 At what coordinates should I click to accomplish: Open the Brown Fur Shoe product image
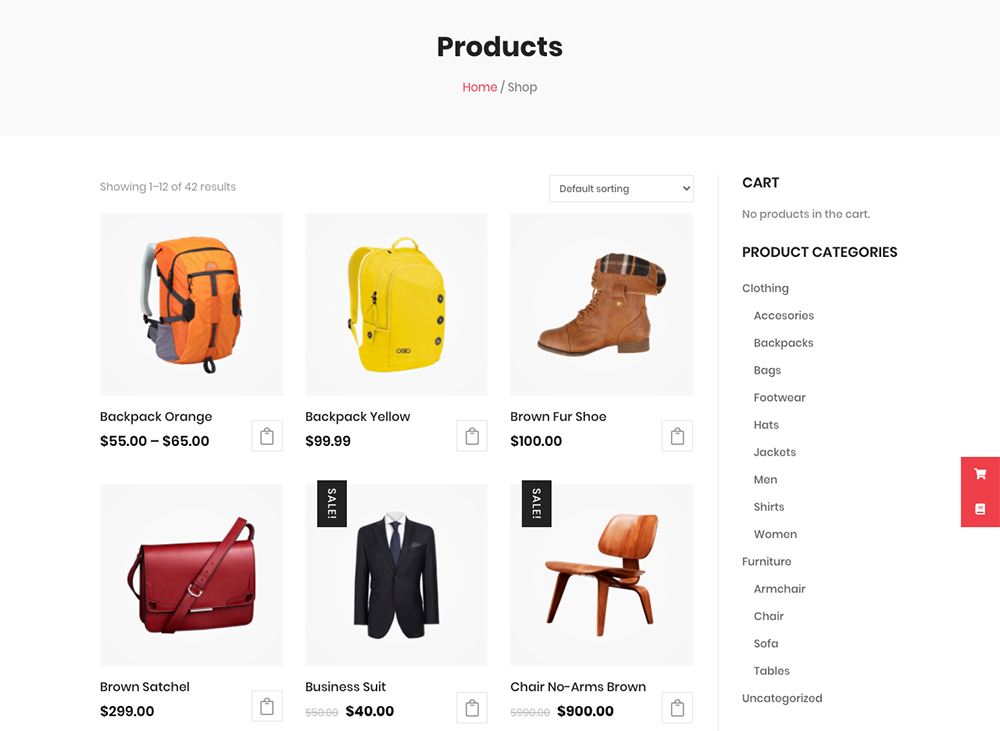601,304
